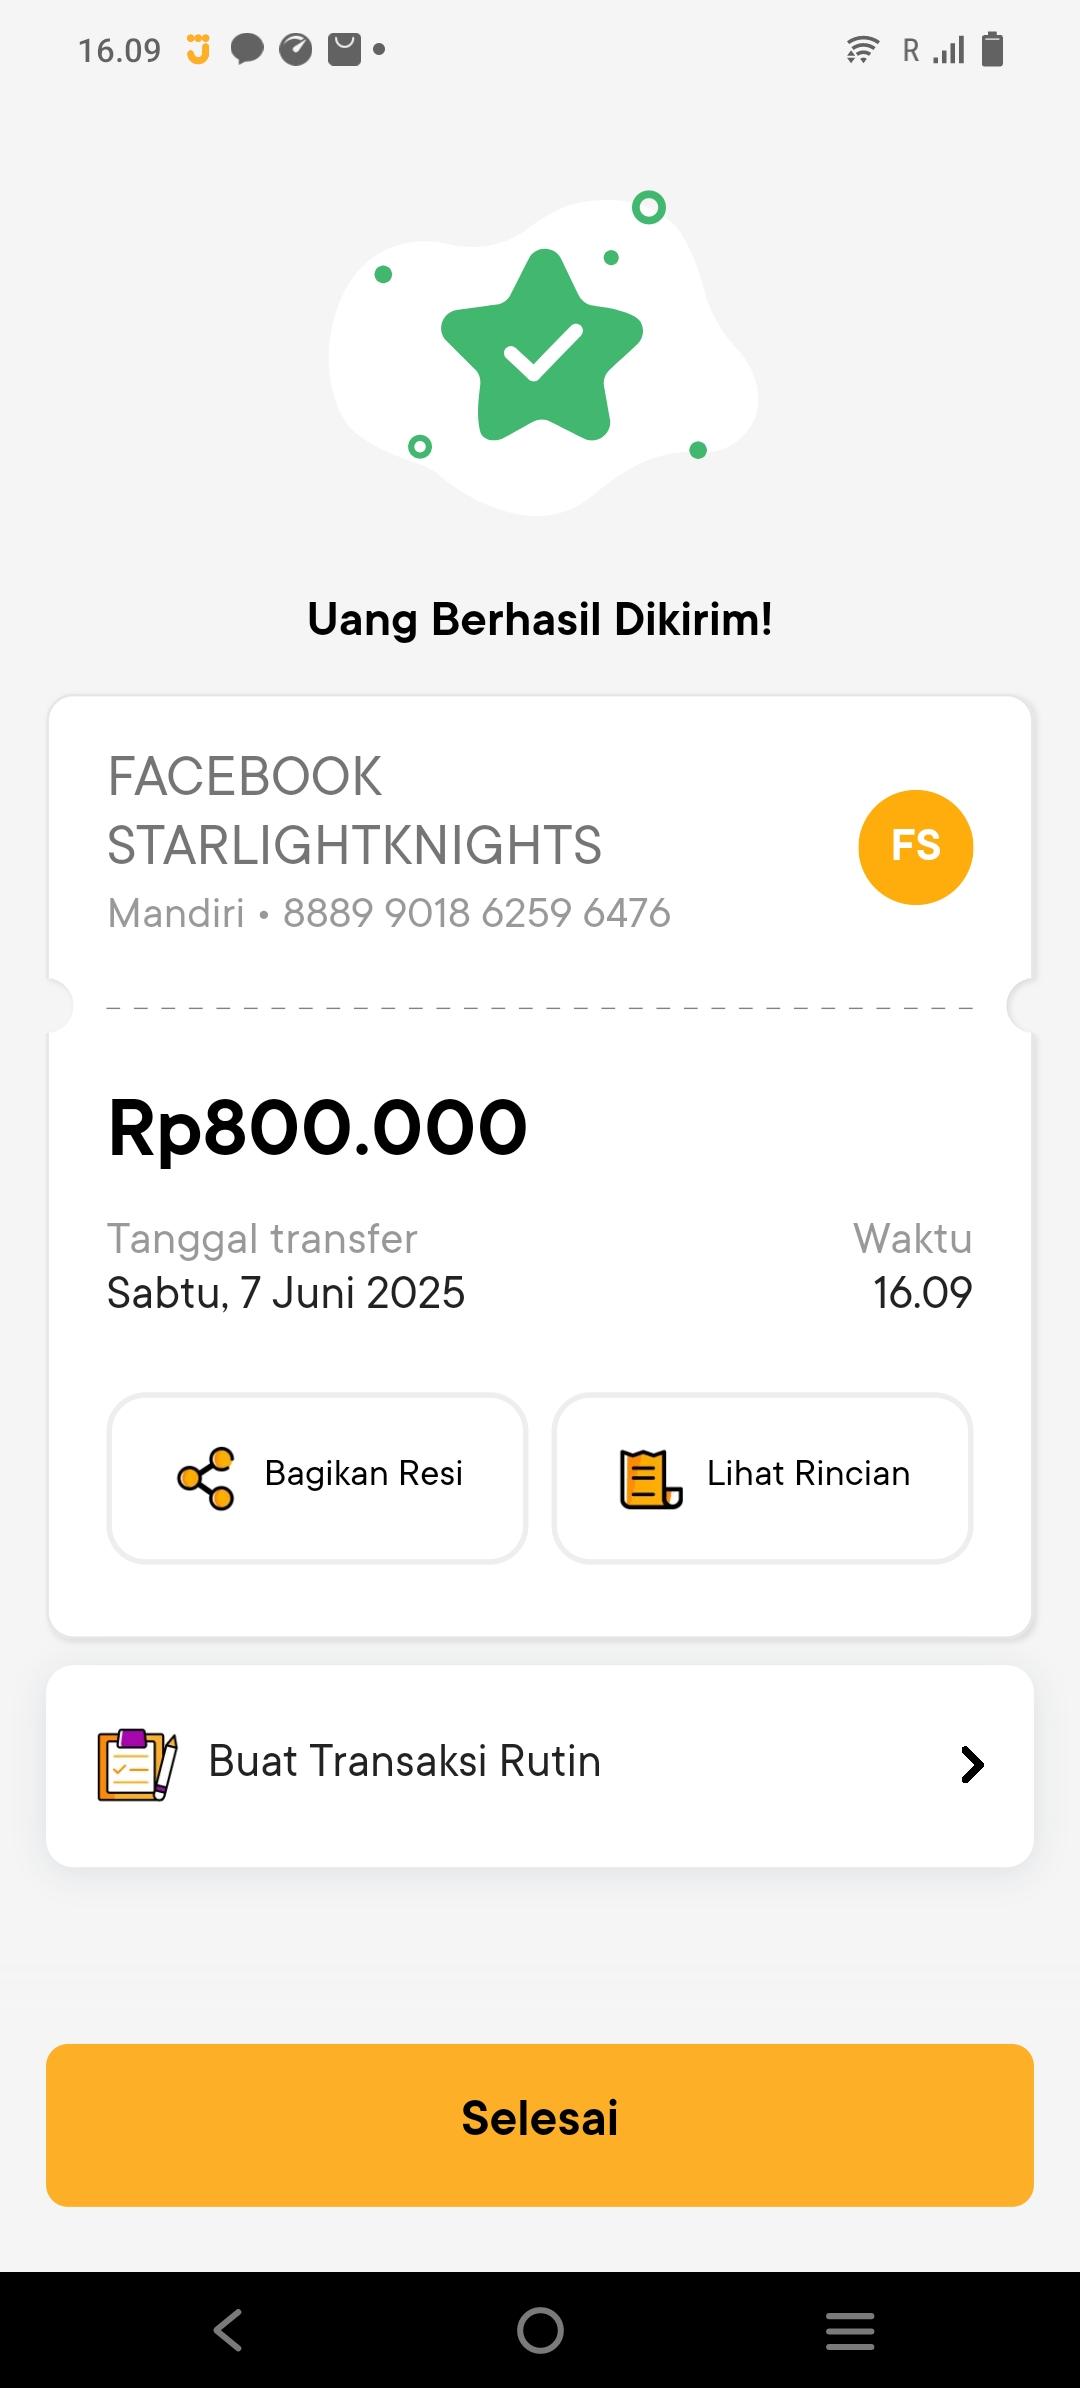Screen dimensions: 1080x2388
Task: Tap the chat bubble notification icon
Action: point(247,49)
